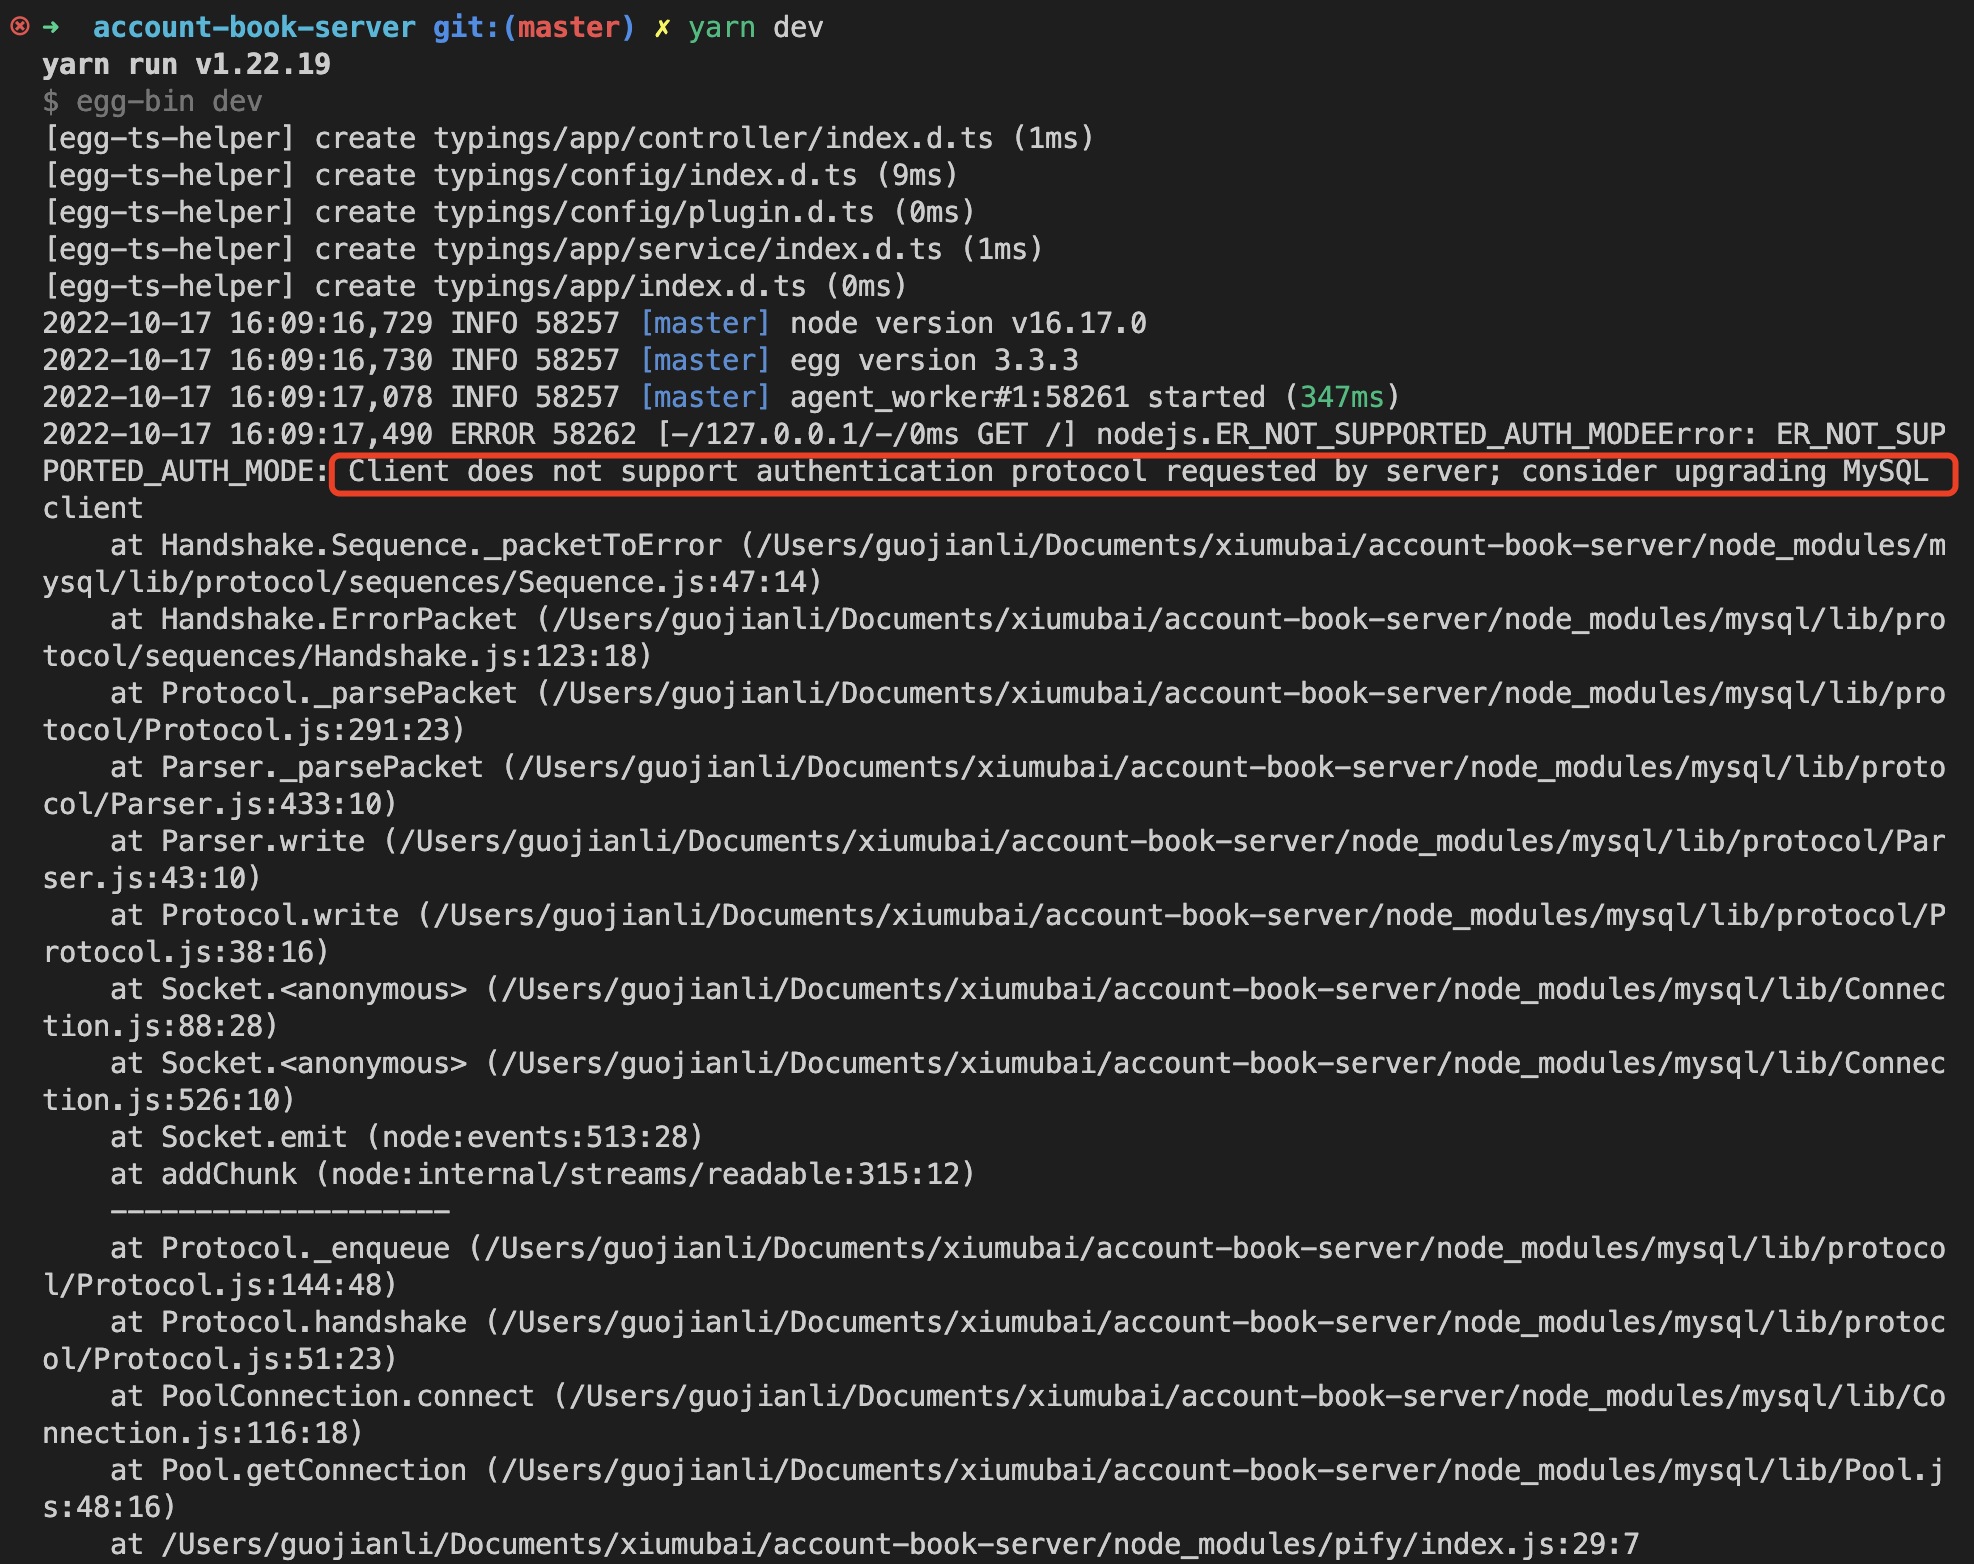Click the git:(master) branch label

point(533,28)
